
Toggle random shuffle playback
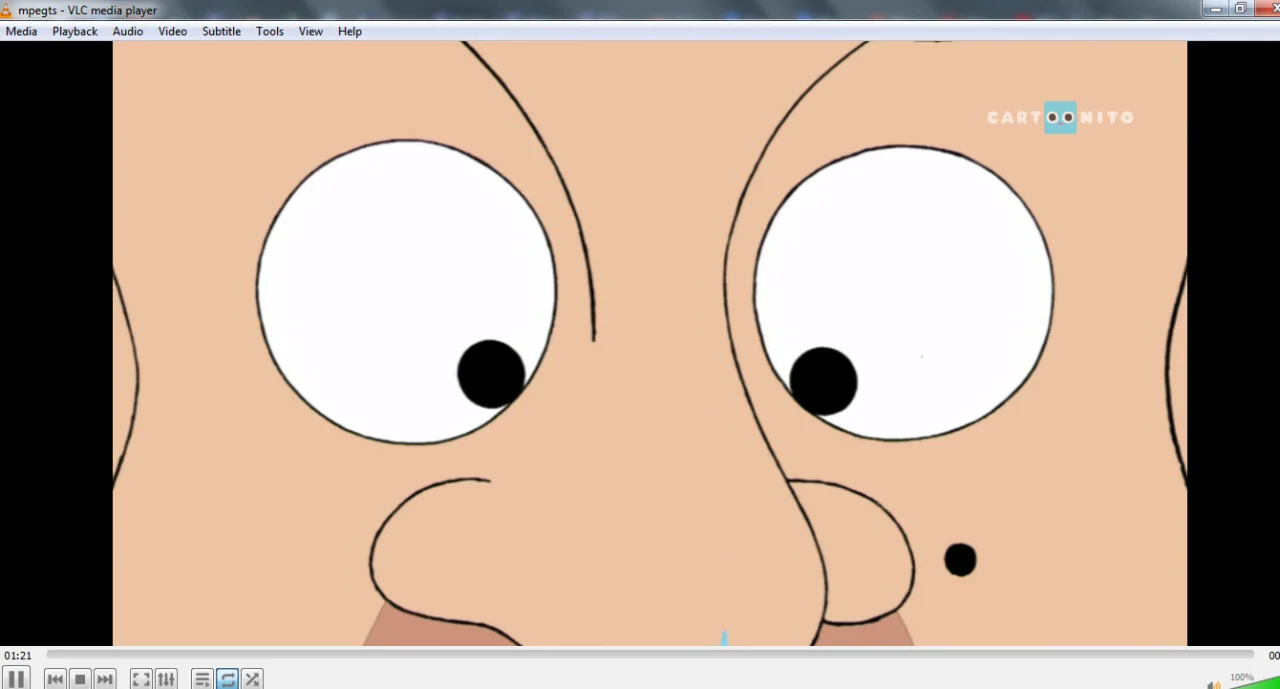point(252,679)
